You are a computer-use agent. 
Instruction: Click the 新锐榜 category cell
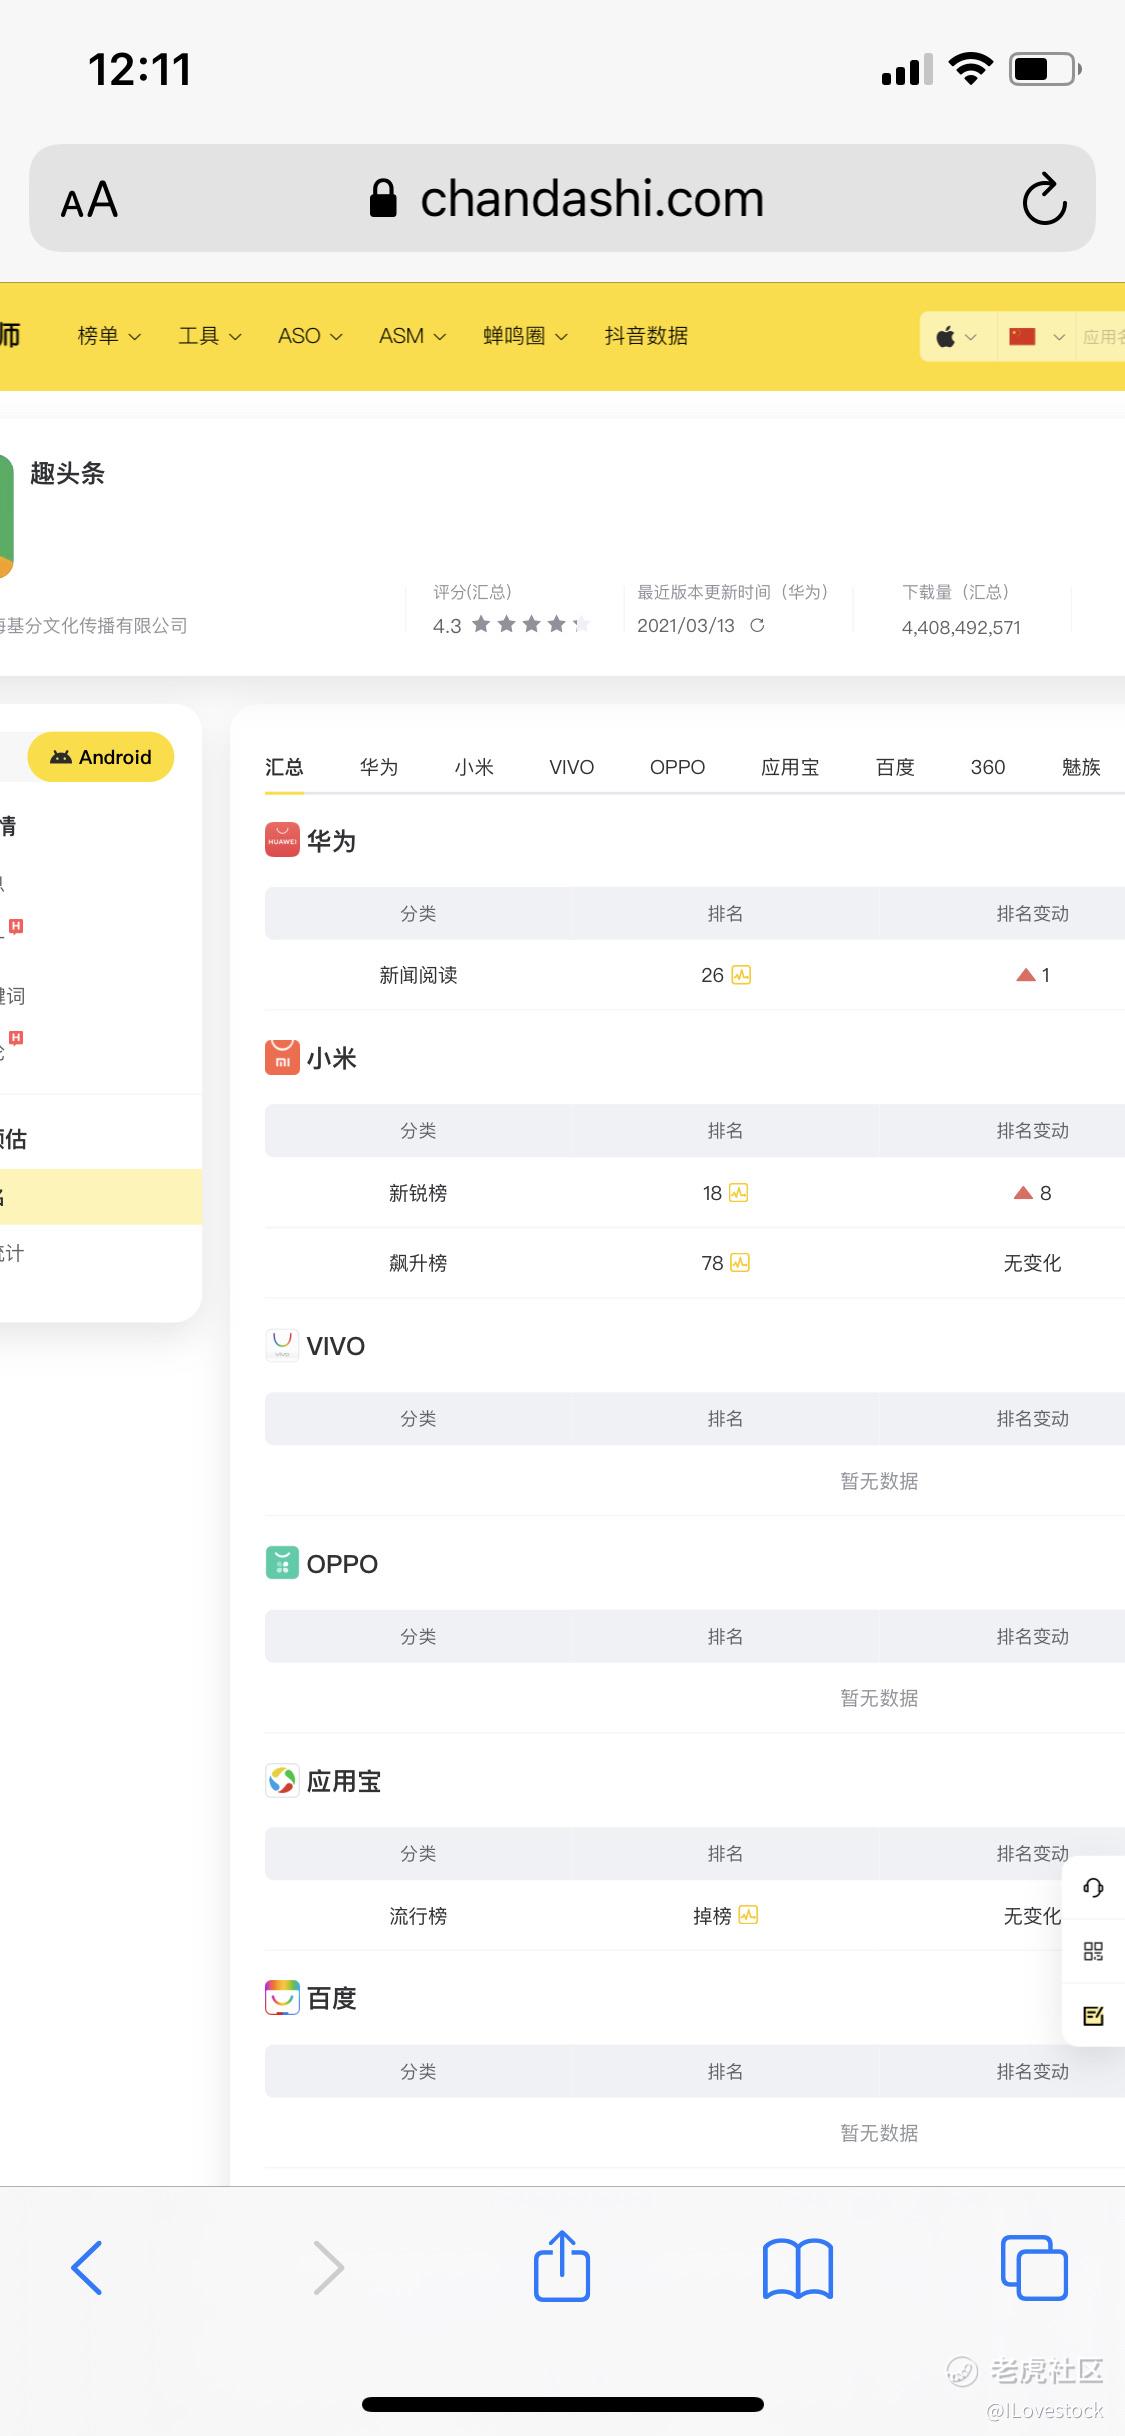click(x=418, y=1193)
